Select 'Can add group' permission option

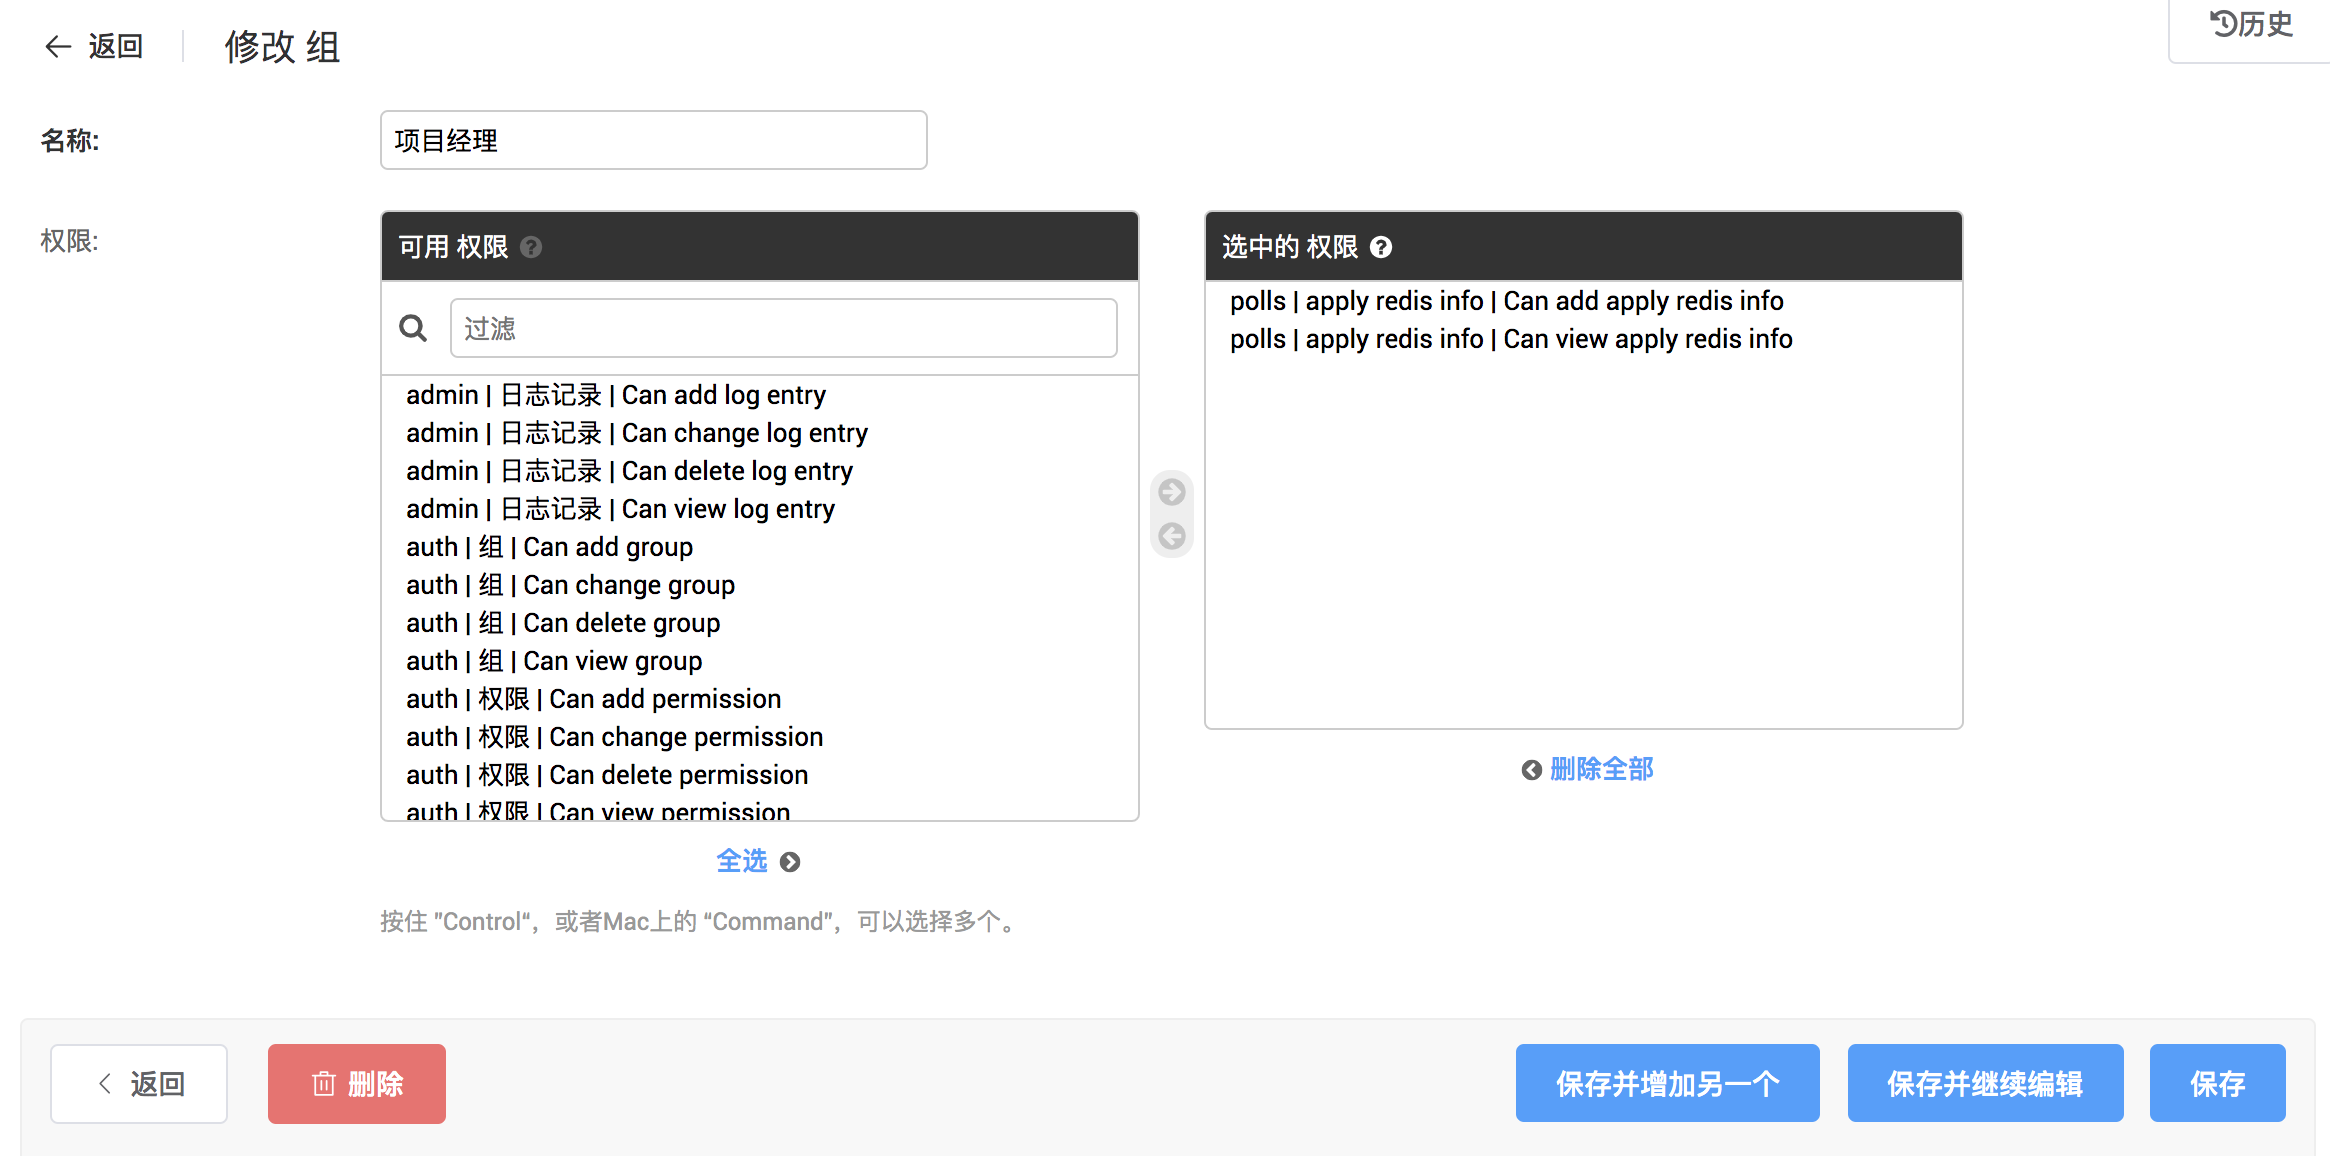coord(549,547)
